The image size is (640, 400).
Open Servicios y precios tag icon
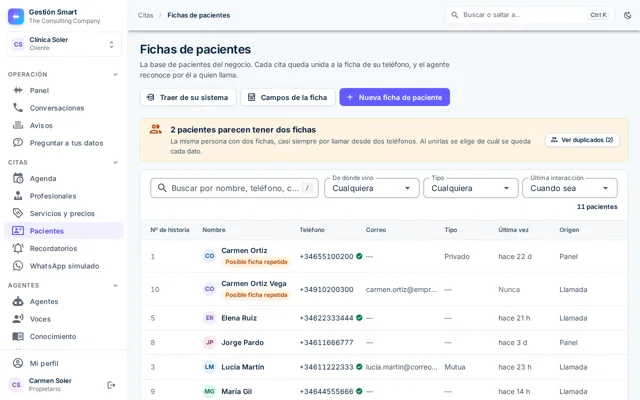pos(18,213)
